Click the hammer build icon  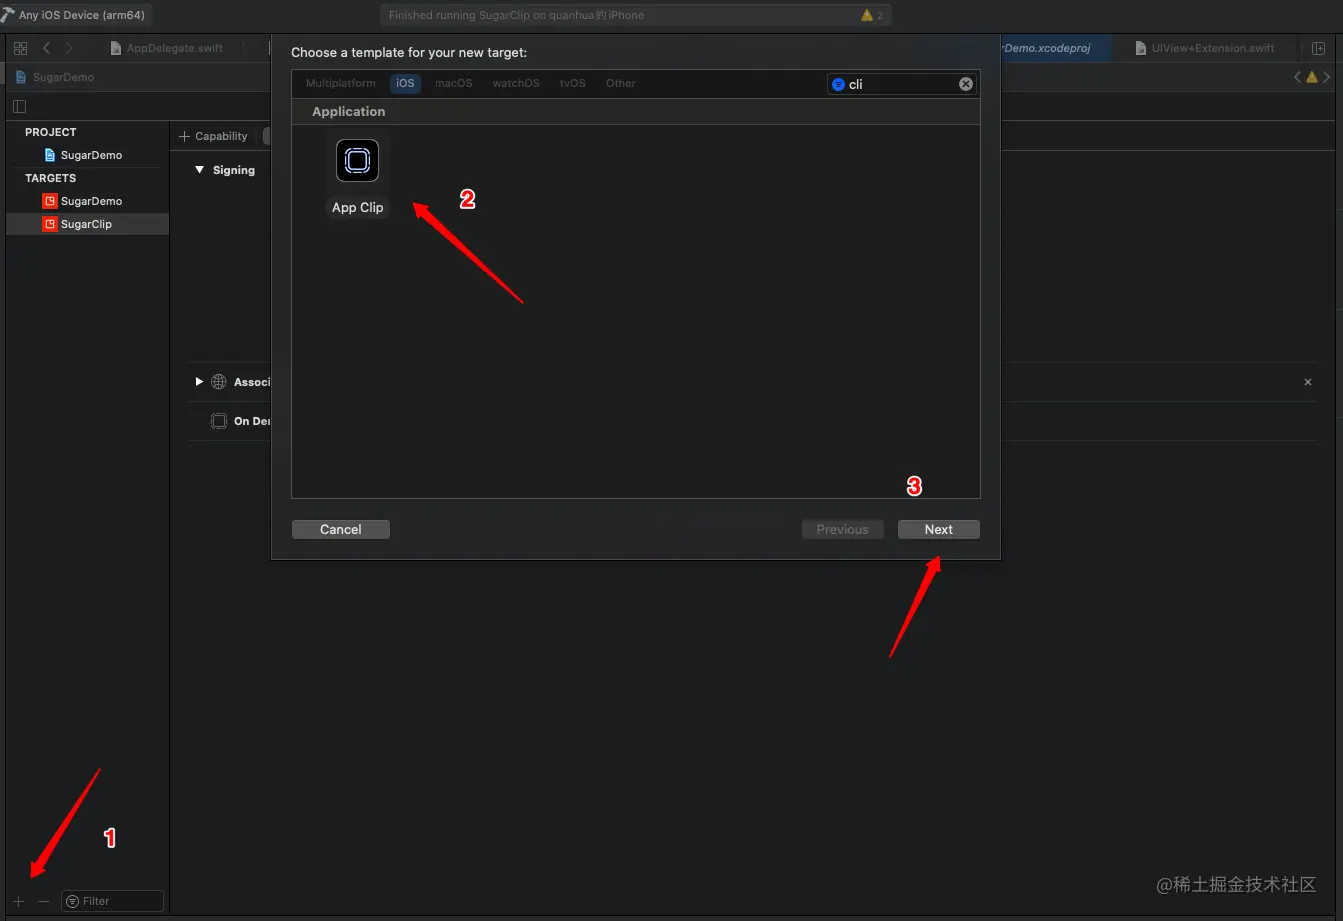[7, 14]
